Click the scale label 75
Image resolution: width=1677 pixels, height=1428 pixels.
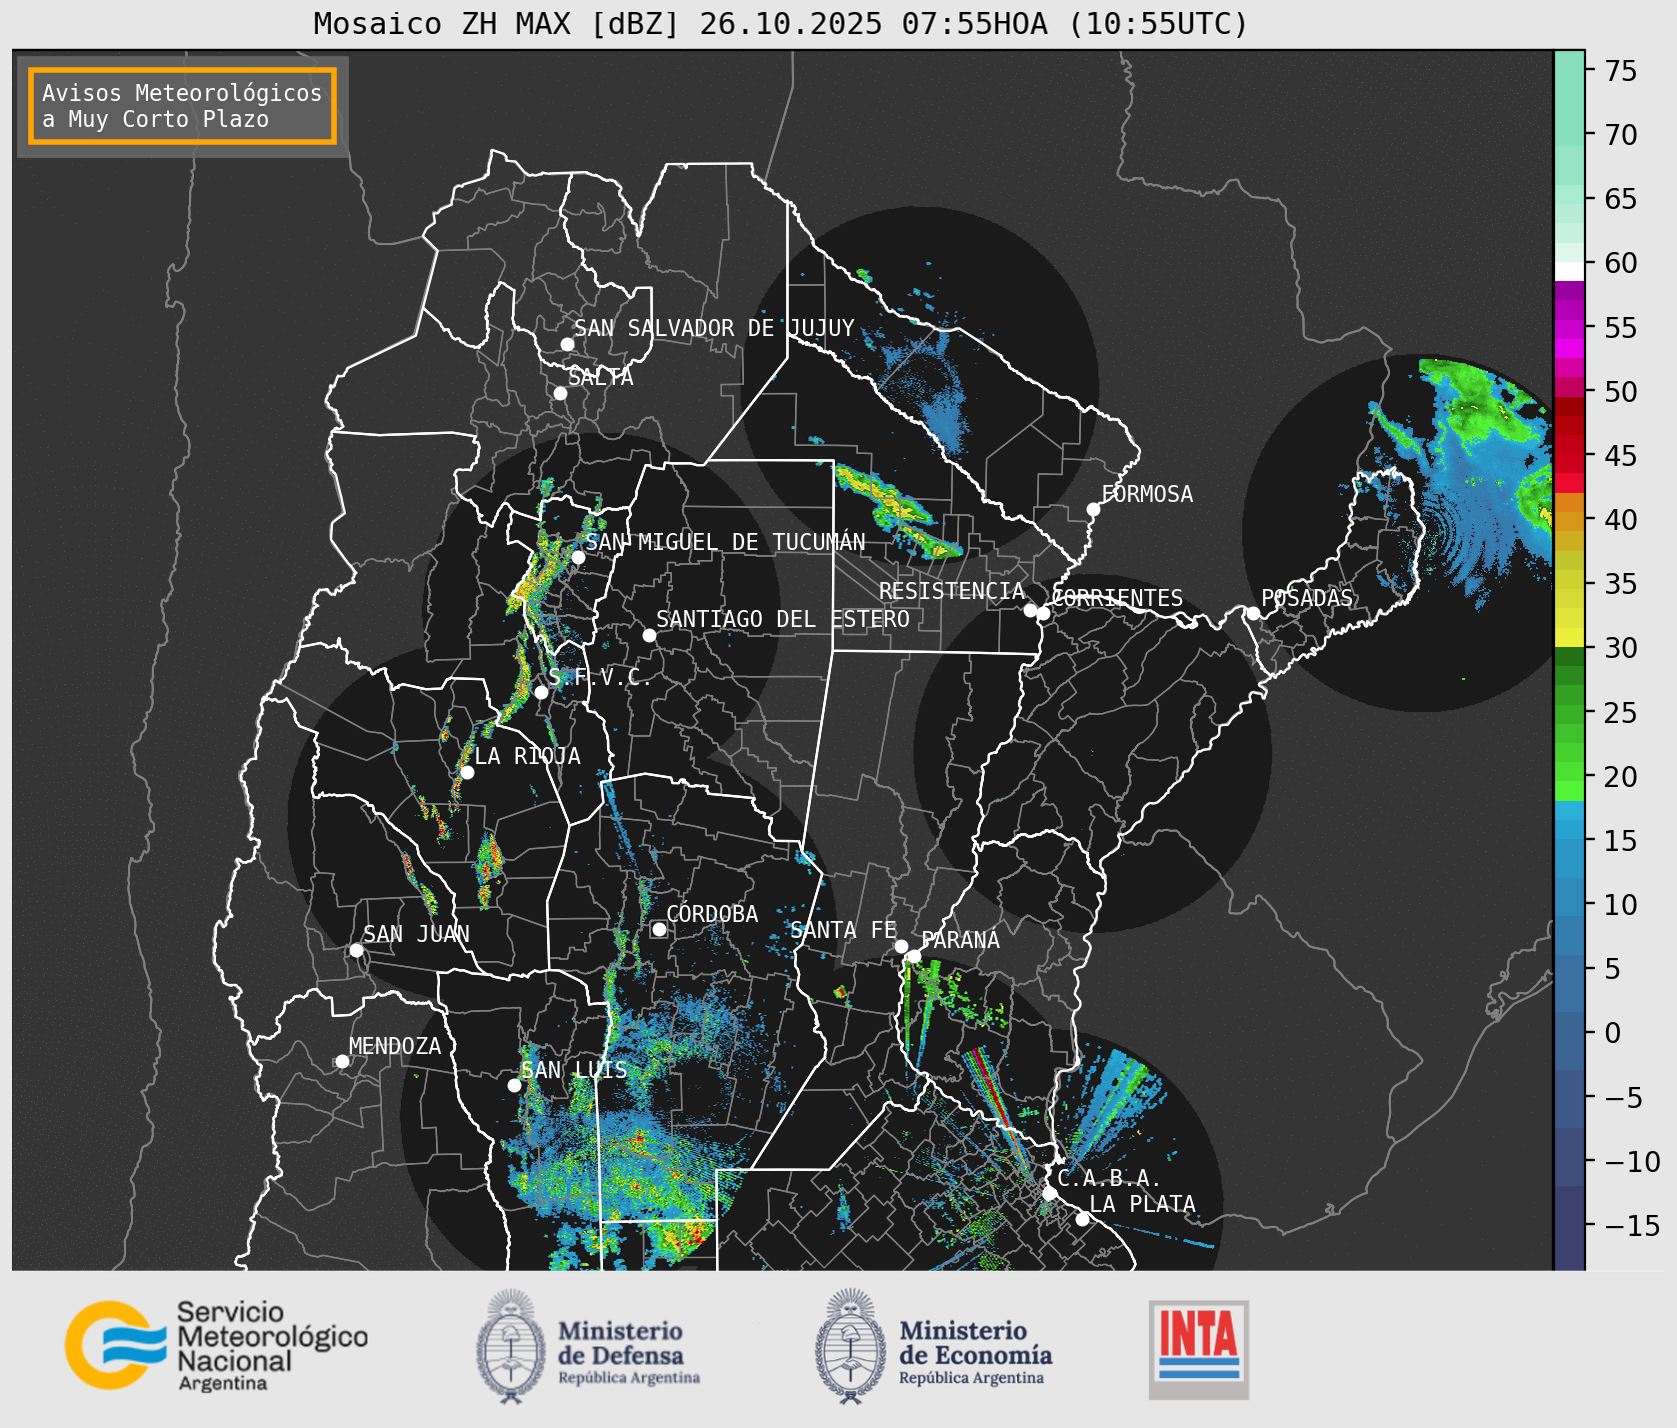[x=1621, y=71]
